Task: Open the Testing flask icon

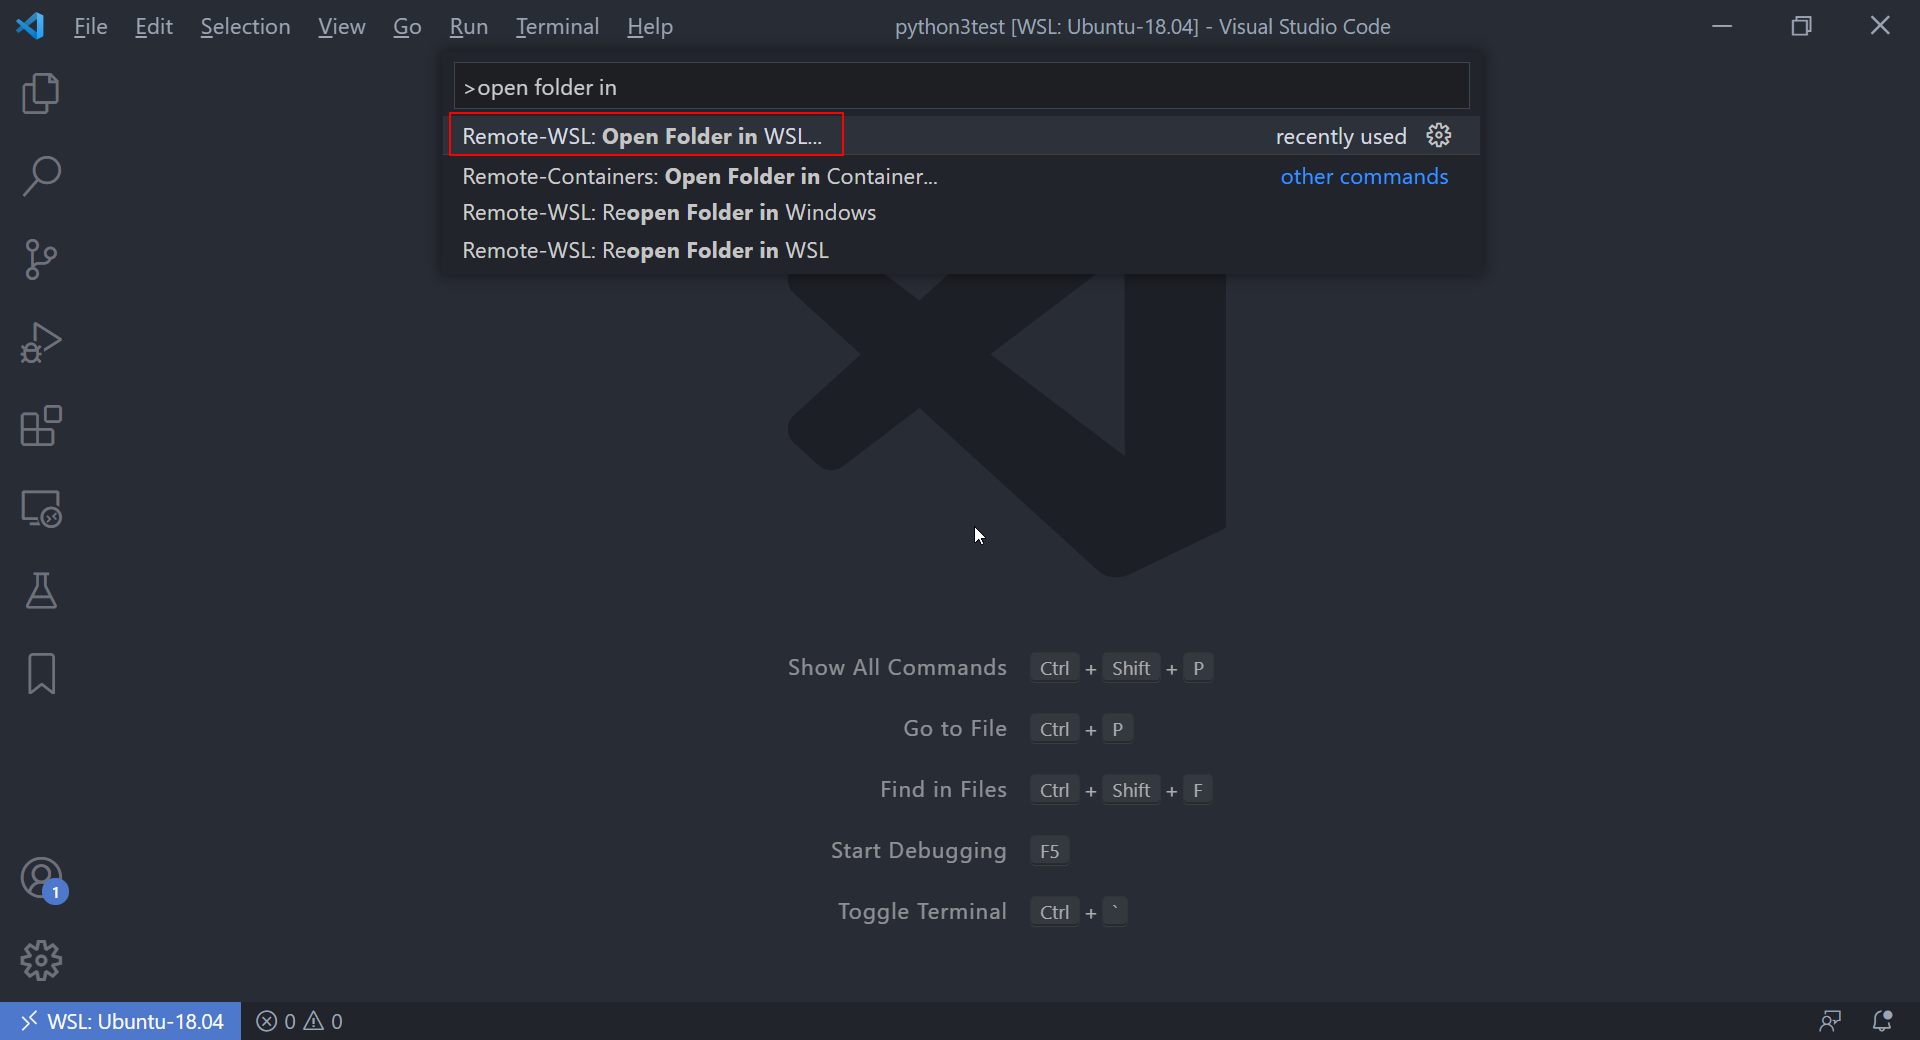Action: point(41,591)
